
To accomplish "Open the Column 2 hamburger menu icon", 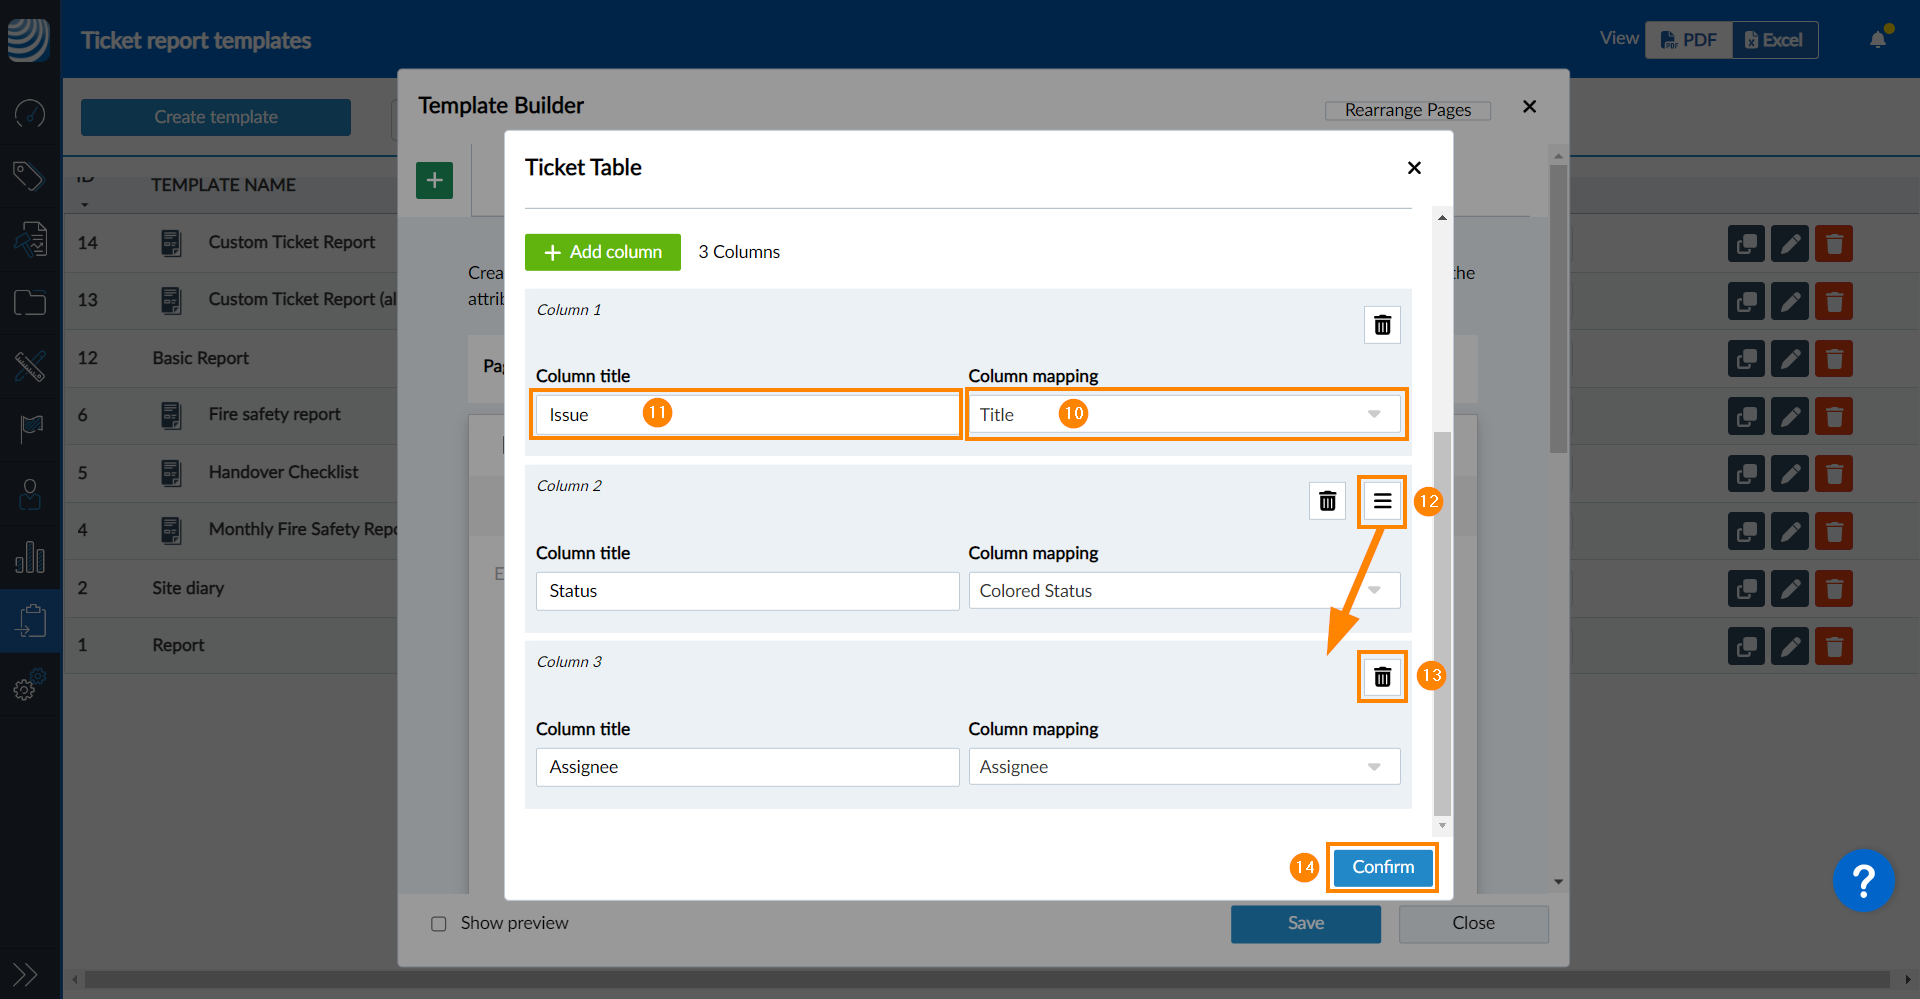I will [1382, 501].
